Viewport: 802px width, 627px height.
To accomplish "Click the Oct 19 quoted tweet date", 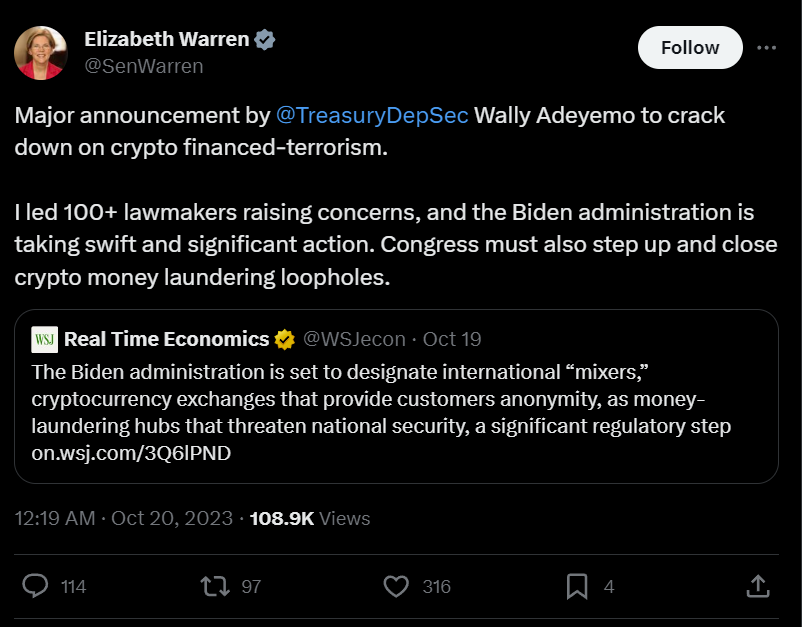I will 452,339.
